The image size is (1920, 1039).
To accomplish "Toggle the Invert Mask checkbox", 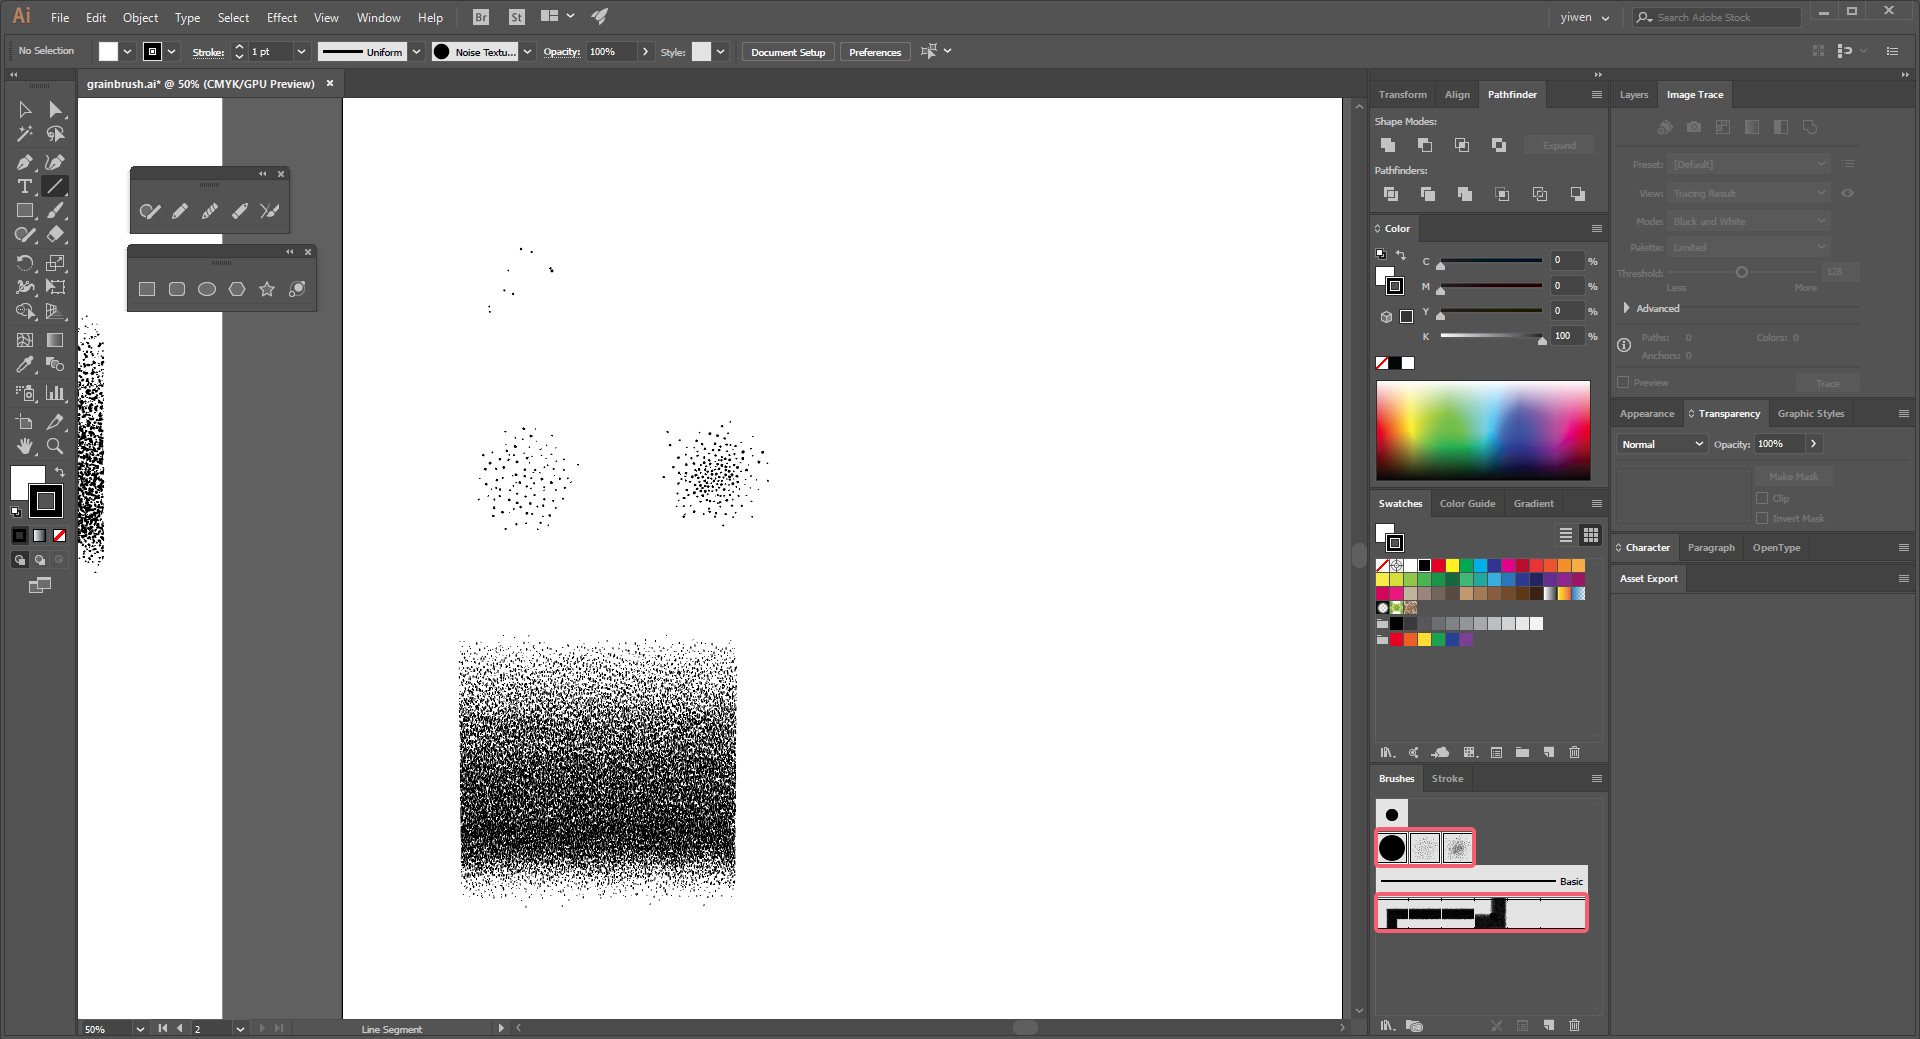I will click(x=1762, y=518).
